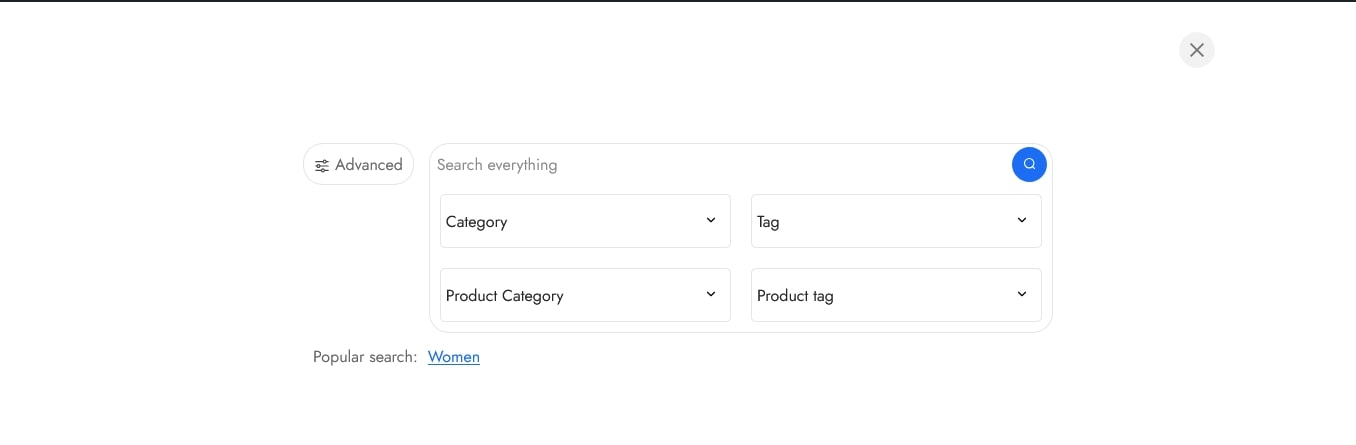The width and height of the screenshot is (1356, 445).
Task: Close the search overlay with X
Action: click(x=1196, y=50)
